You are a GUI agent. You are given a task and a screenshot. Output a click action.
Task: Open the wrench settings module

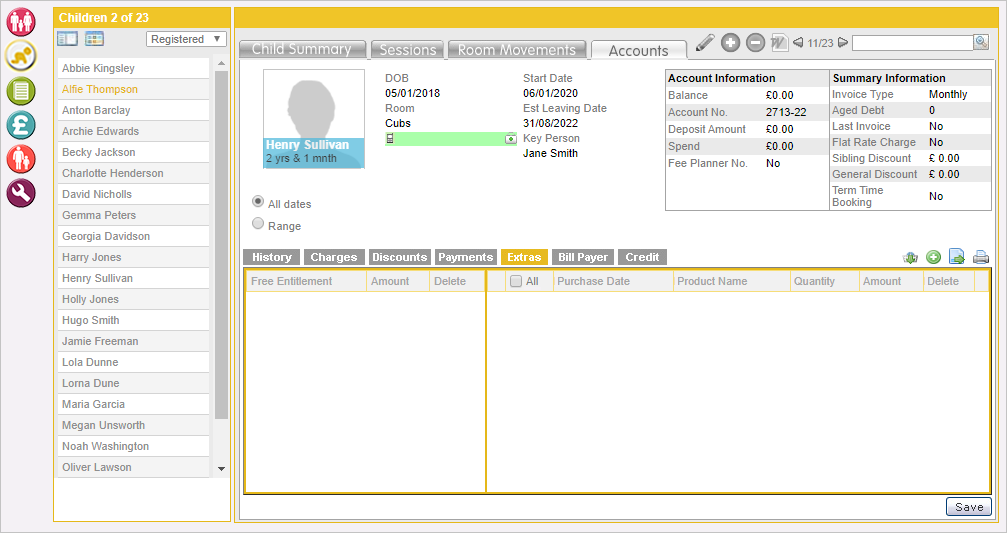[21, 193]
